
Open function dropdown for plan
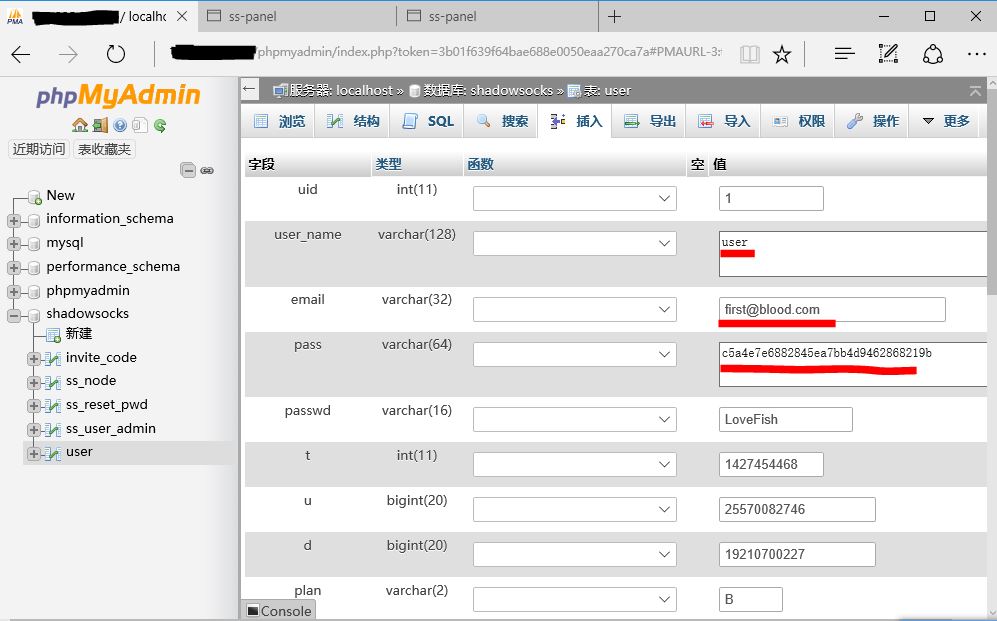[575, 599]
